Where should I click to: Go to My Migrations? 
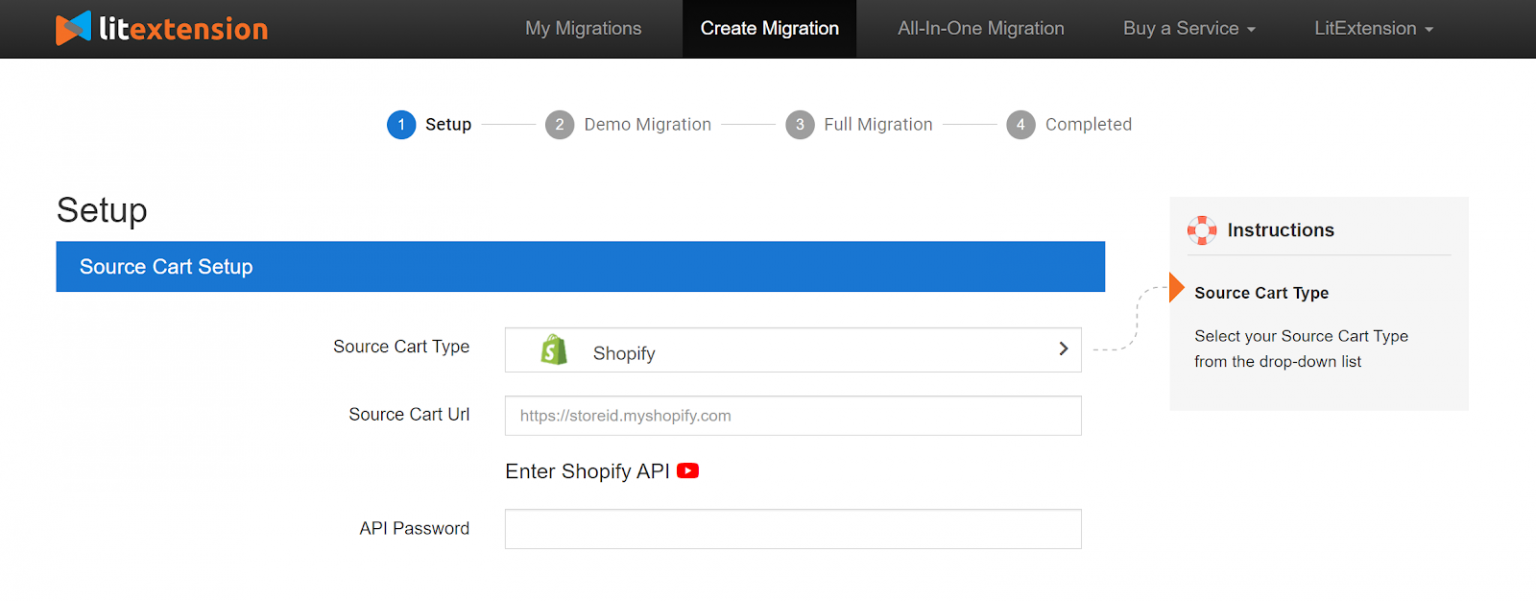pyautogui.click(x=583, y=28)
